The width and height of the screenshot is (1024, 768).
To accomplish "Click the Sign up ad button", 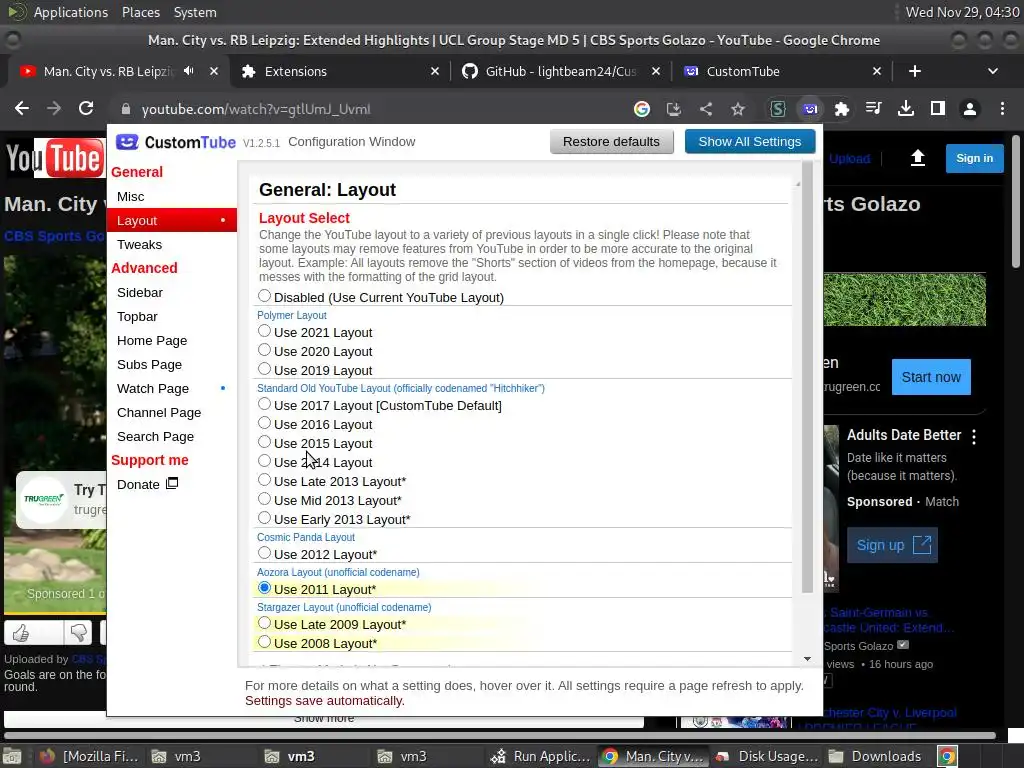I will [892, 545].
